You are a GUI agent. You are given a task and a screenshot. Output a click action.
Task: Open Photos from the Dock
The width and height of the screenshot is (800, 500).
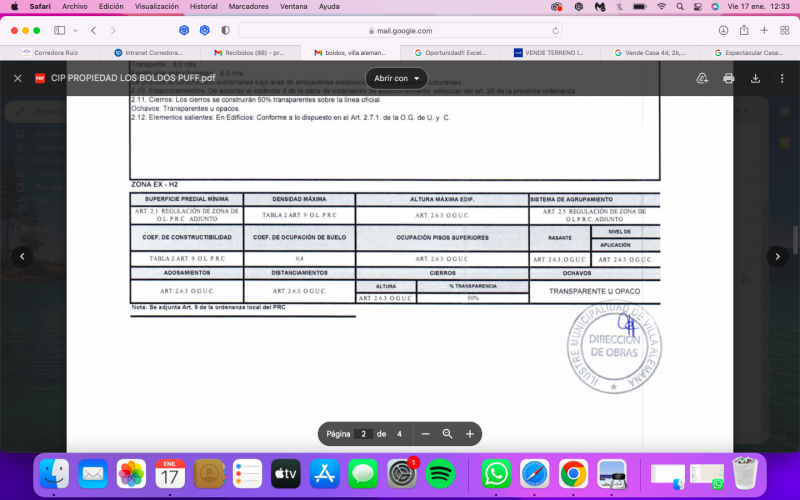point(131,474)
